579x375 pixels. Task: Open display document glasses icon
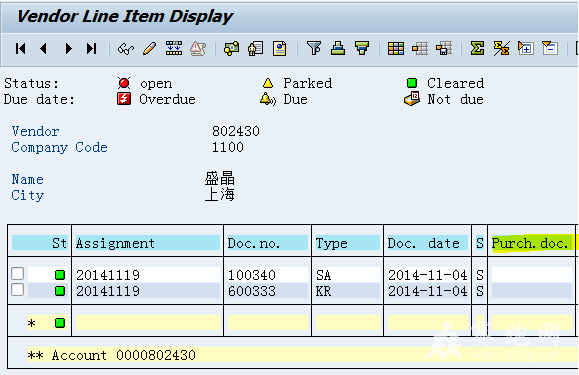click(x=126, y=48)
